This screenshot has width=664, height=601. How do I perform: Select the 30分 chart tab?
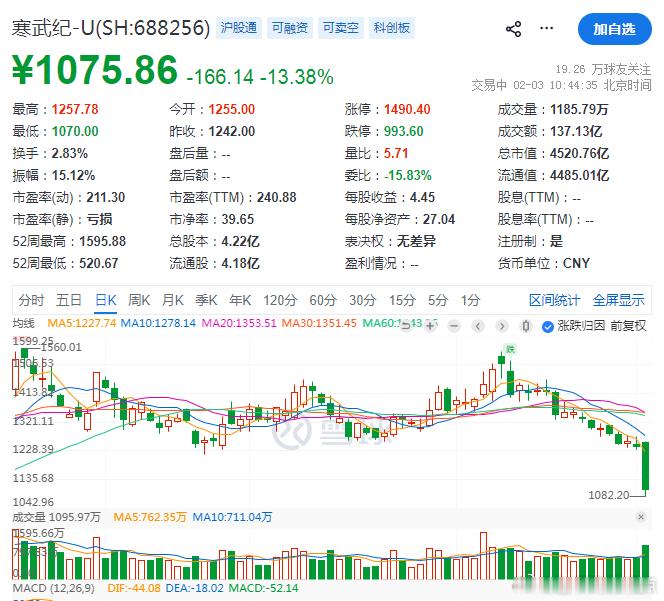point(362,300)
